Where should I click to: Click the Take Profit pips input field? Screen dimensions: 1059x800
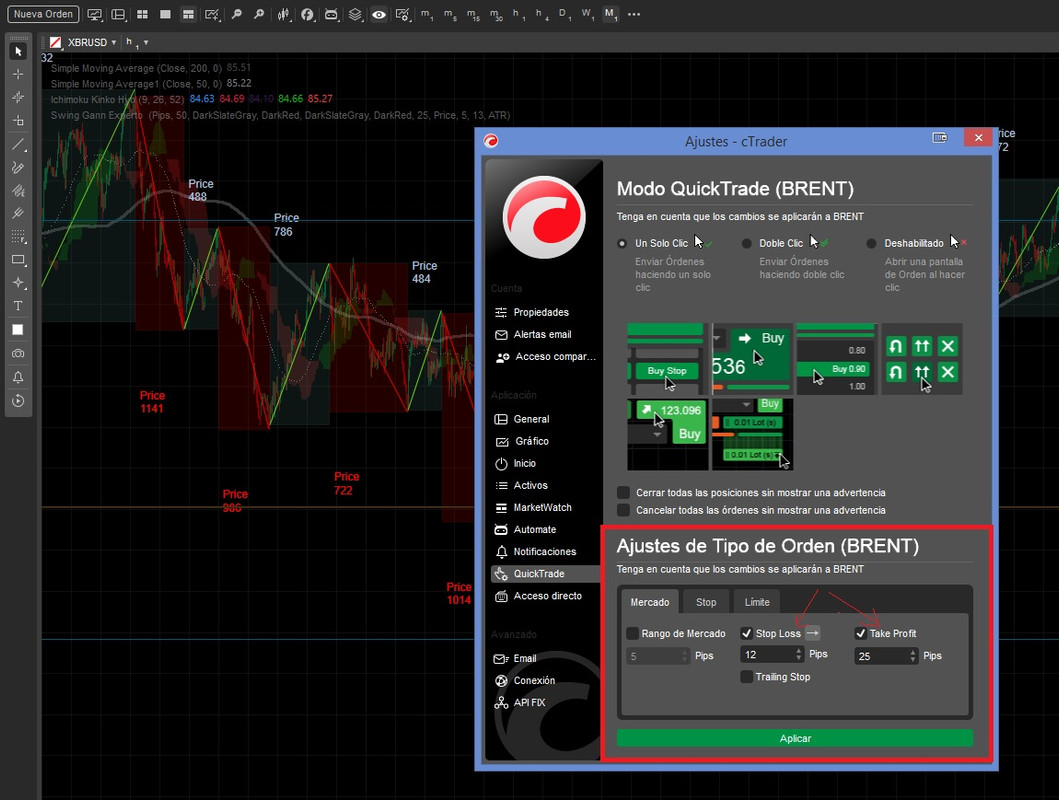[x=886, y=656]
